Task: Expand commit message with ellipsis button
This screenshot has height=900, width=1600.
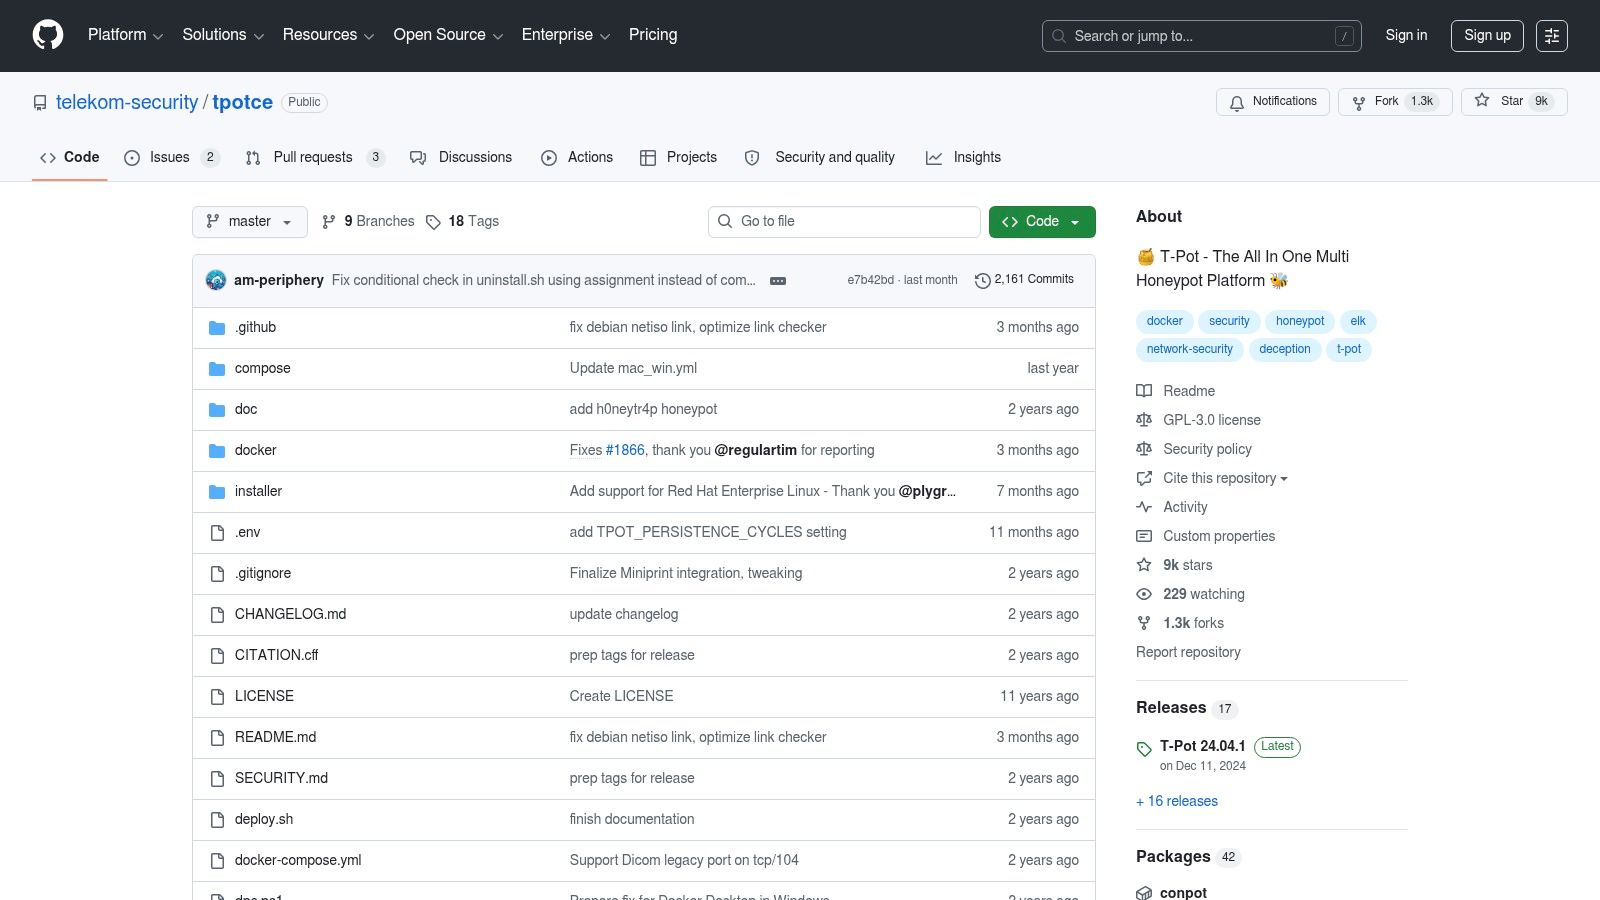Action: (x=778, y=281)
